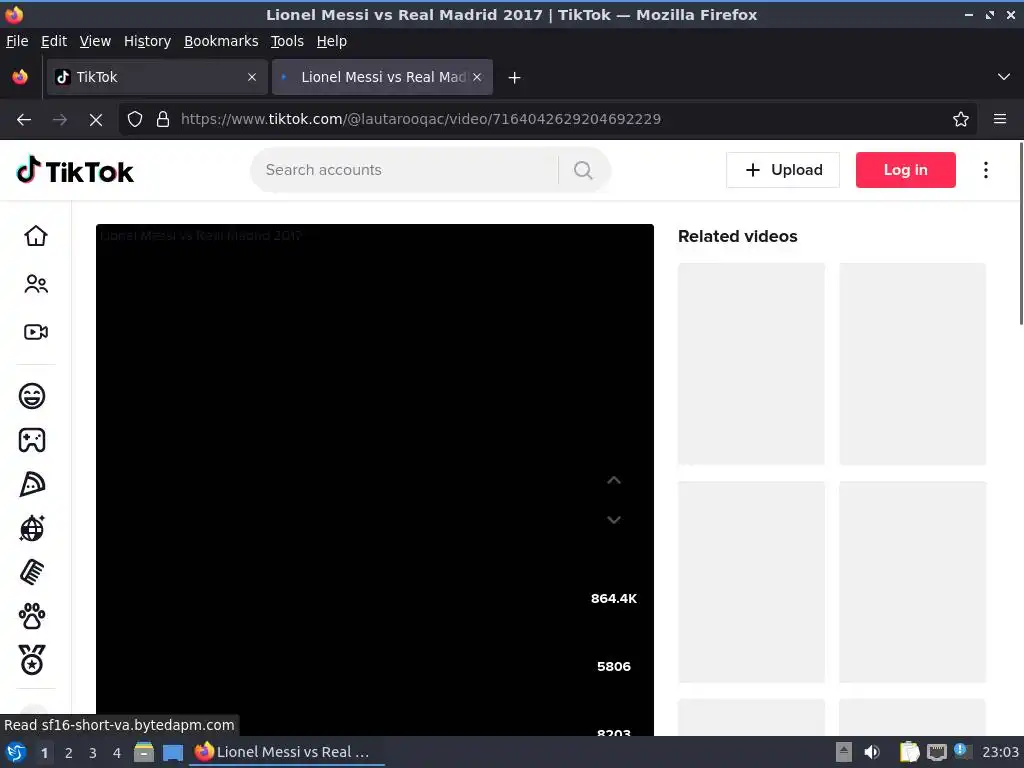The height and width of the screenshot is (768, 1024).
Task: Stop page loading with X button
Action: [x=96, y=120]
